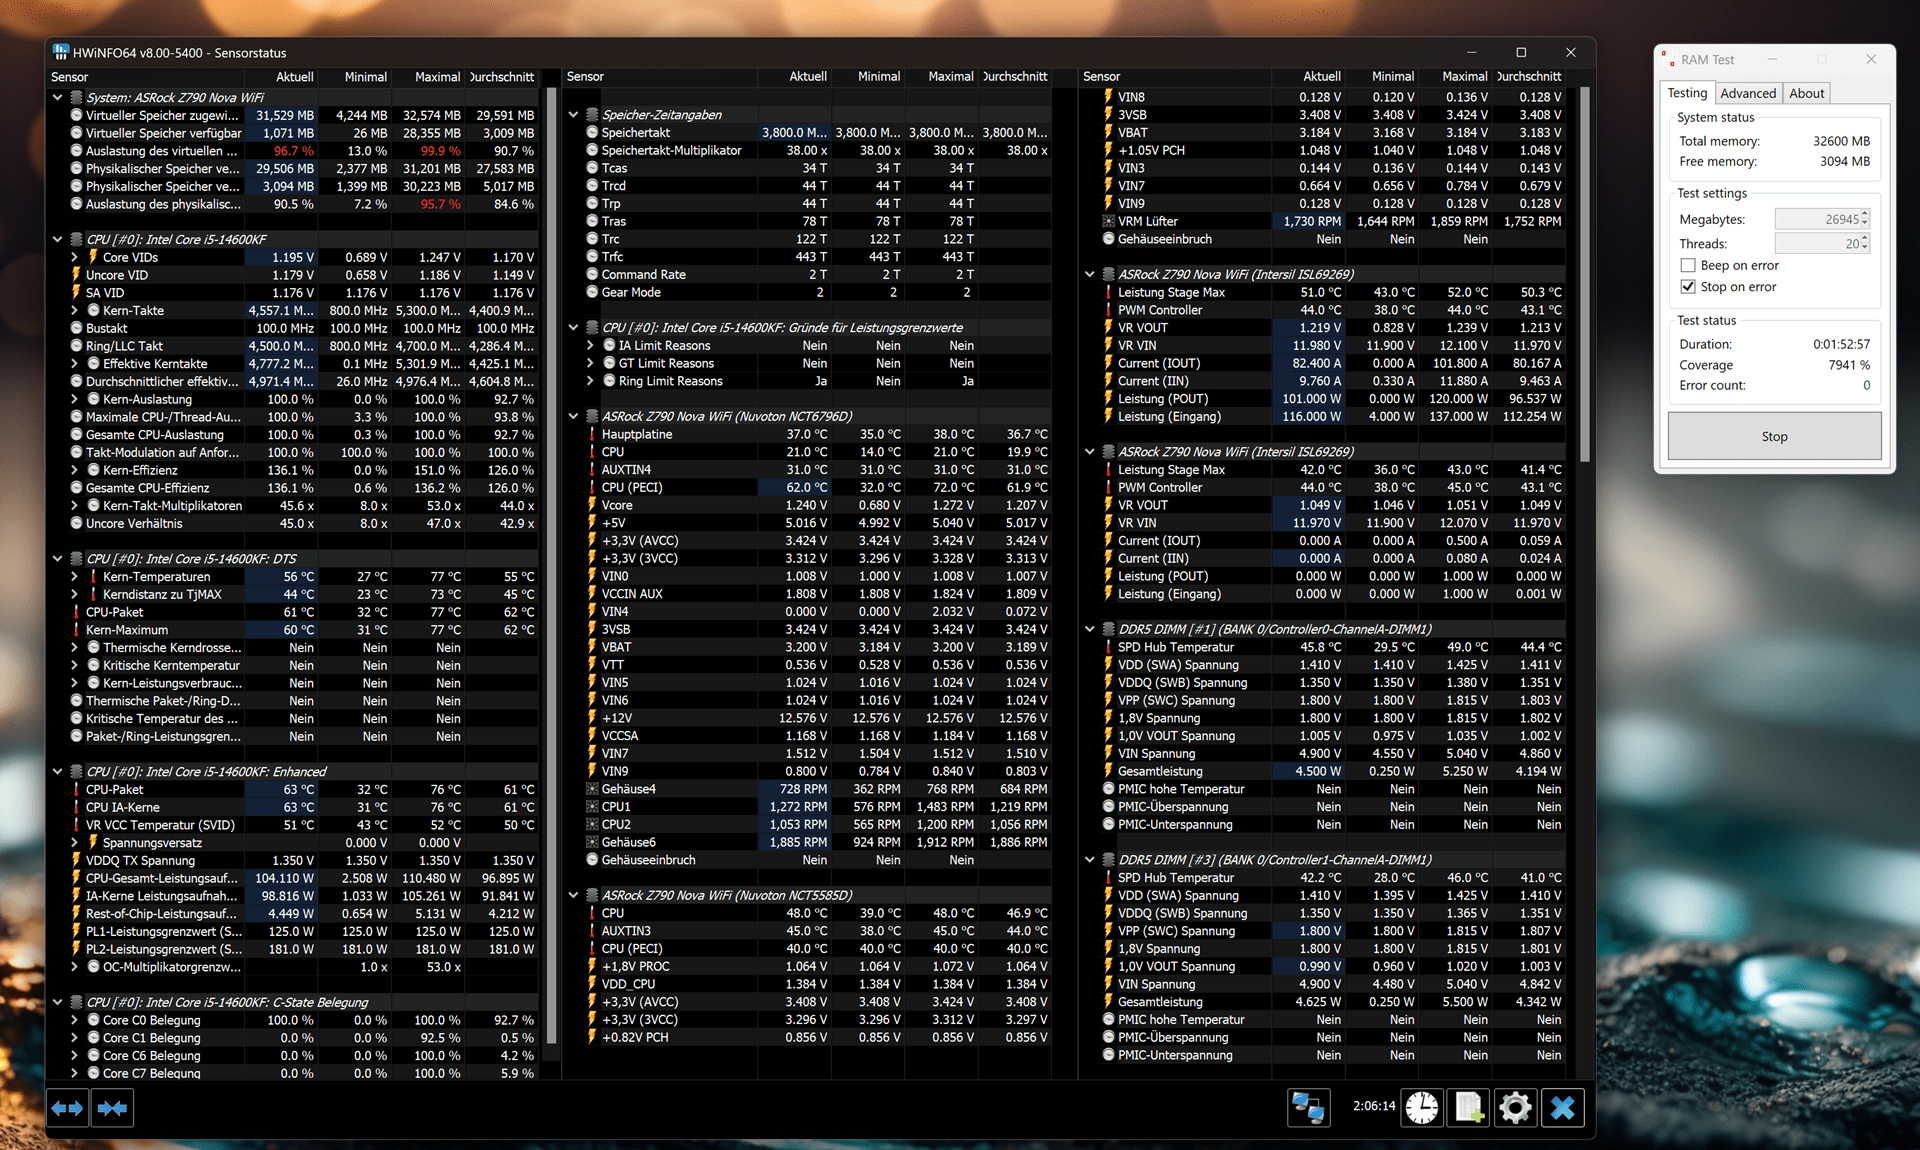Enable the Beep on error checkbox
This screenshot has width=1920, height=1150.
(x=1688, y=265)
